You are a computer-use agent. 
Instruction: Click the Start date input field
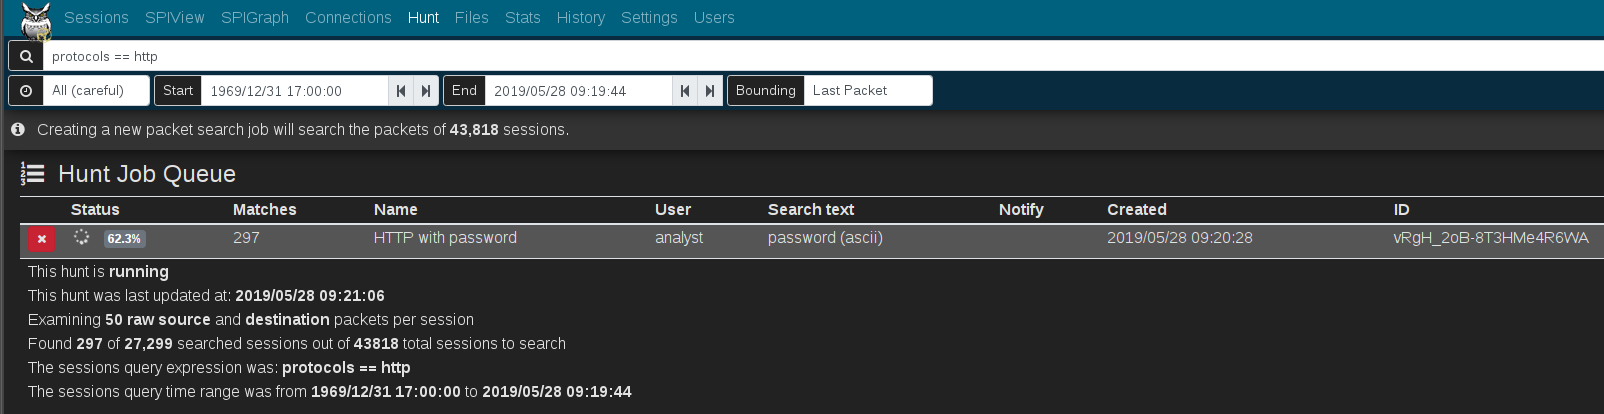click(x=294, y=91)
